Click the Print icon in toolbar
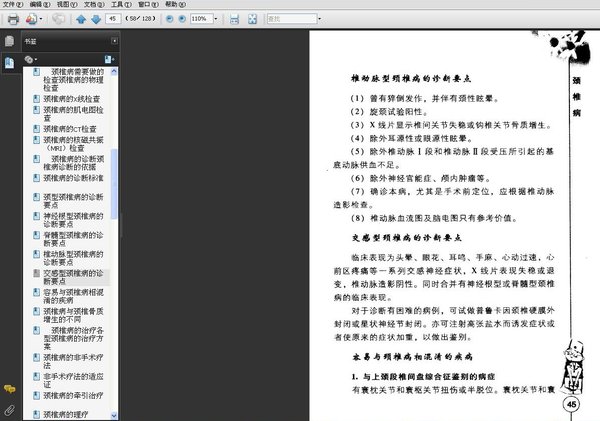Viewport: 600px width, 421px height. point(13,19)
